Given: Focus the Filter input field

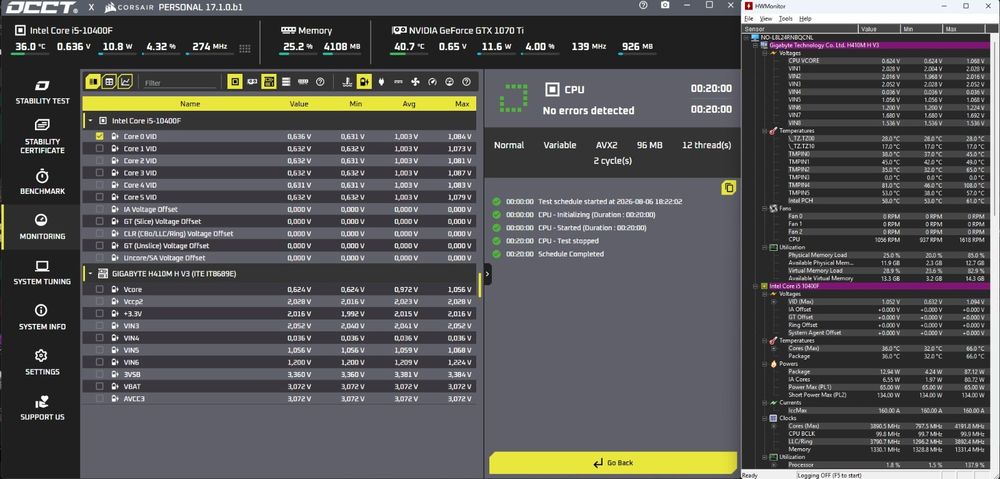Looking at the screenshot, I should 180,83.
